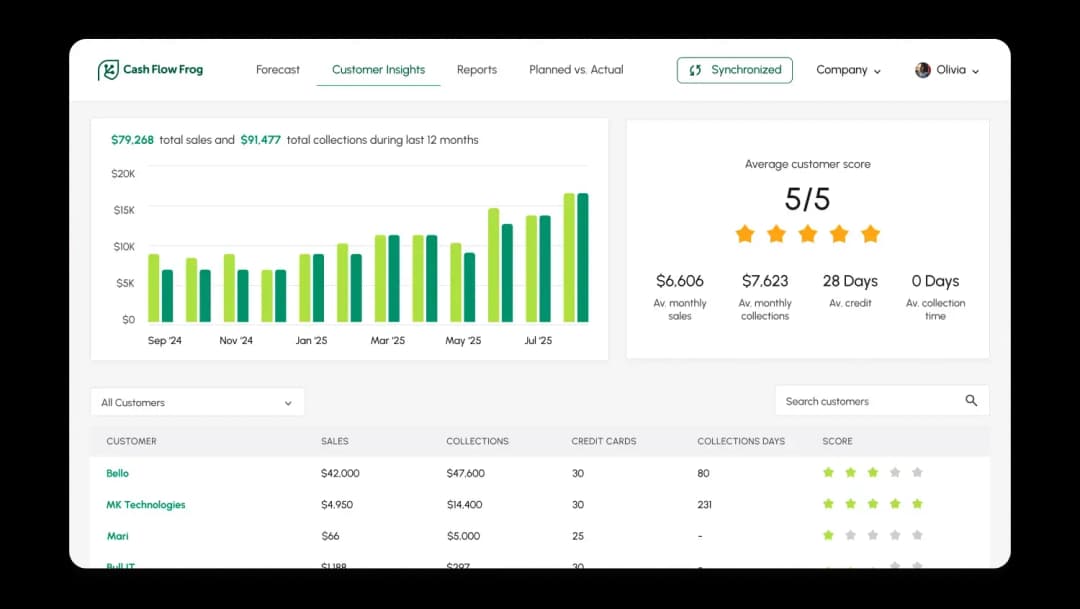
Task: Click the sync arrows icon in Synchronized button
Action: point(696,69)
